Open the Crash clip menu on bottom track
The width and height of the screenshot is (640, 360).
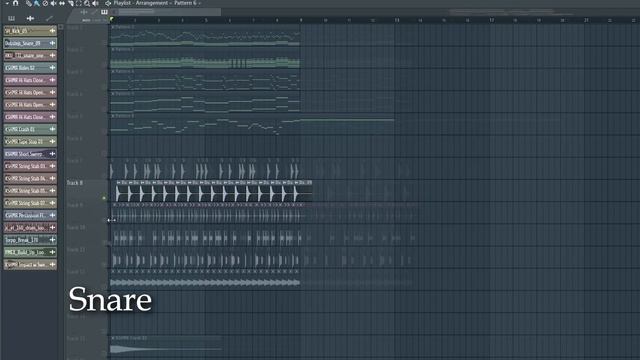[x=113, y=338]
